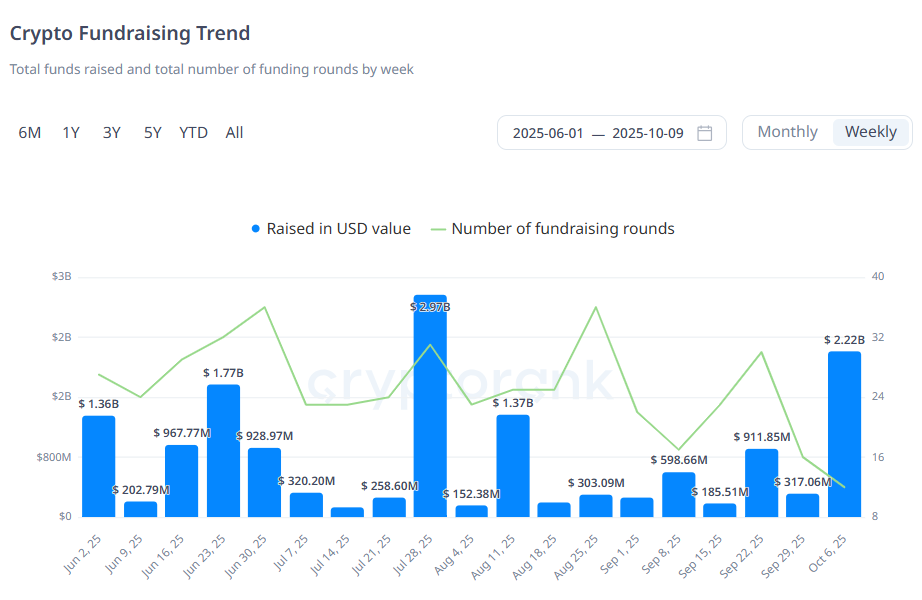The height and width of the screenshot is (600, 922).
Task: Choose the 3Y time range
Action: (111, 133)
